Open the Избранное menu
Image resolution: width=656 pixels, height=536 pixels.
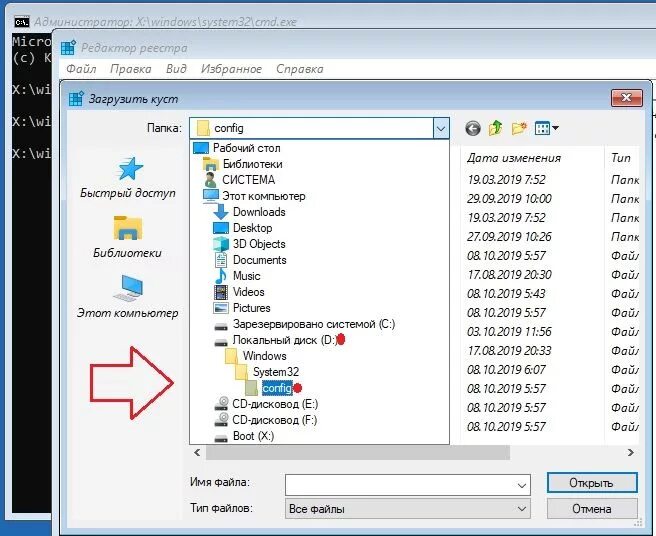[x=231, y=69]
